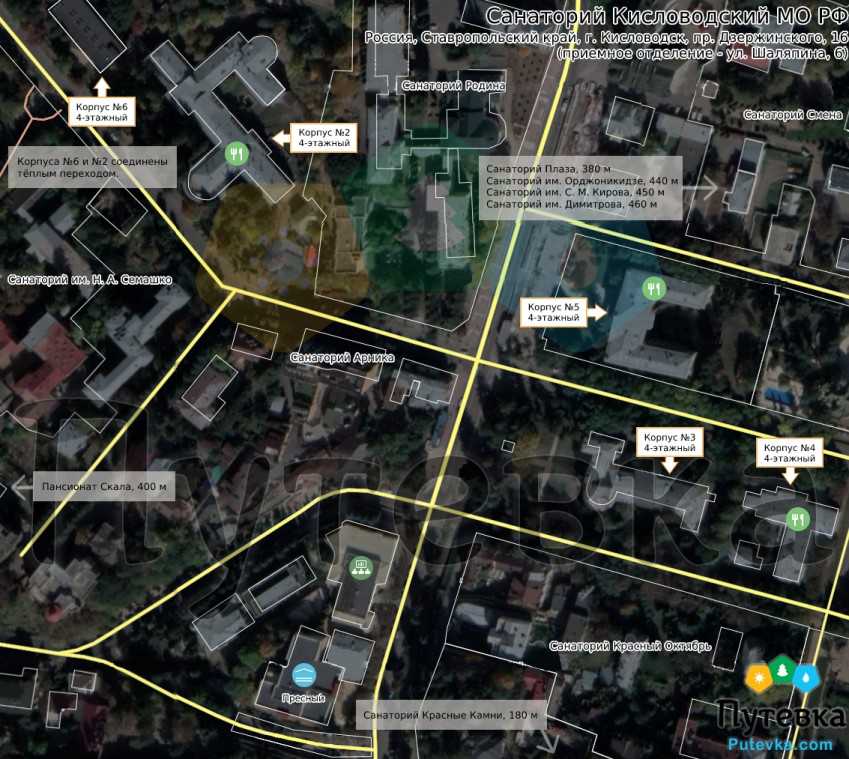This screenshot has height=759, width=849.
Task: Click the white arrow above Корпус №6 label
Action: pyautogui.click(x=101, y=87)
